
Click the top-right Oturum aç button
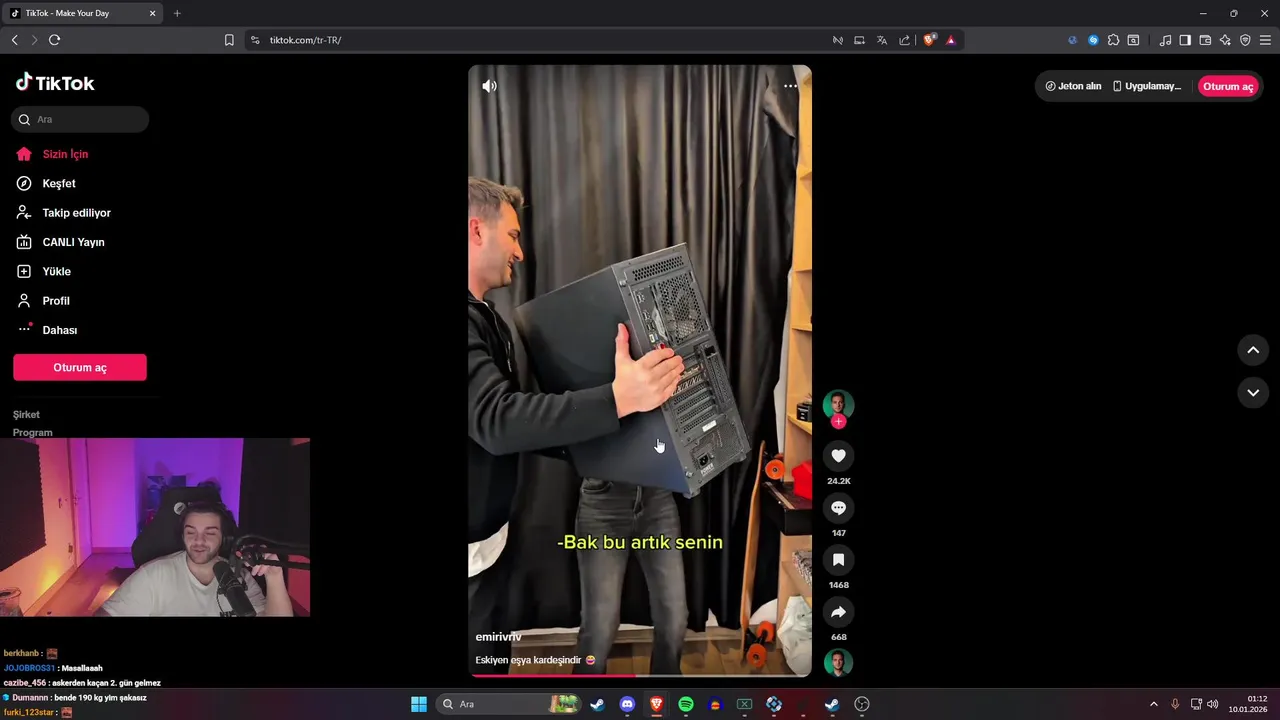point(1228,86)
